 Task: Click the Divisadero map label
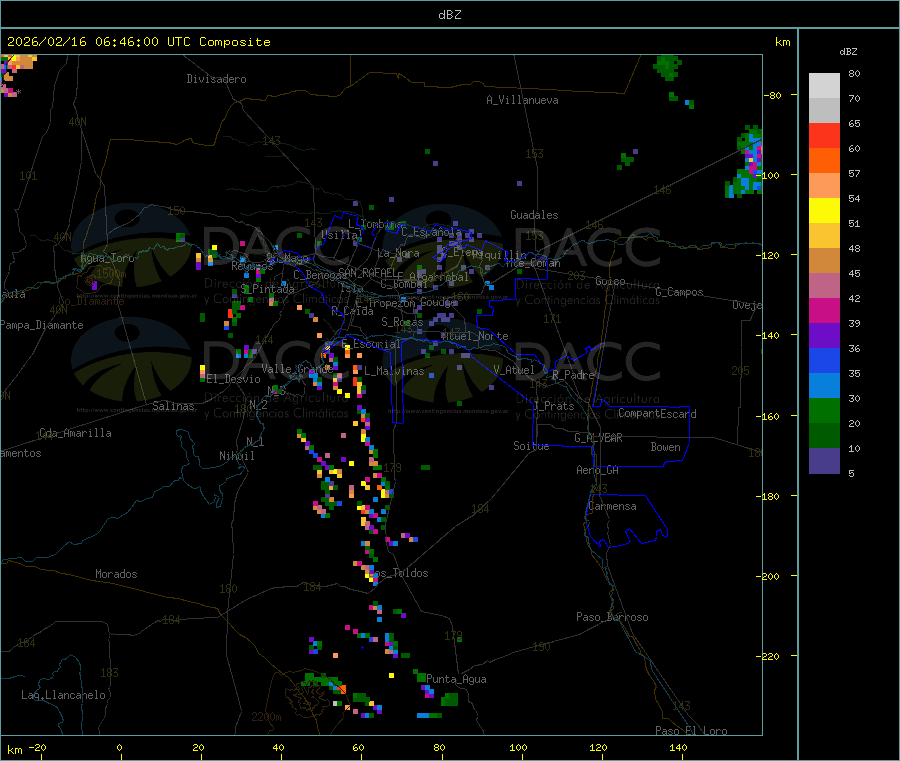pyautogui.click(x=216, y=79)
